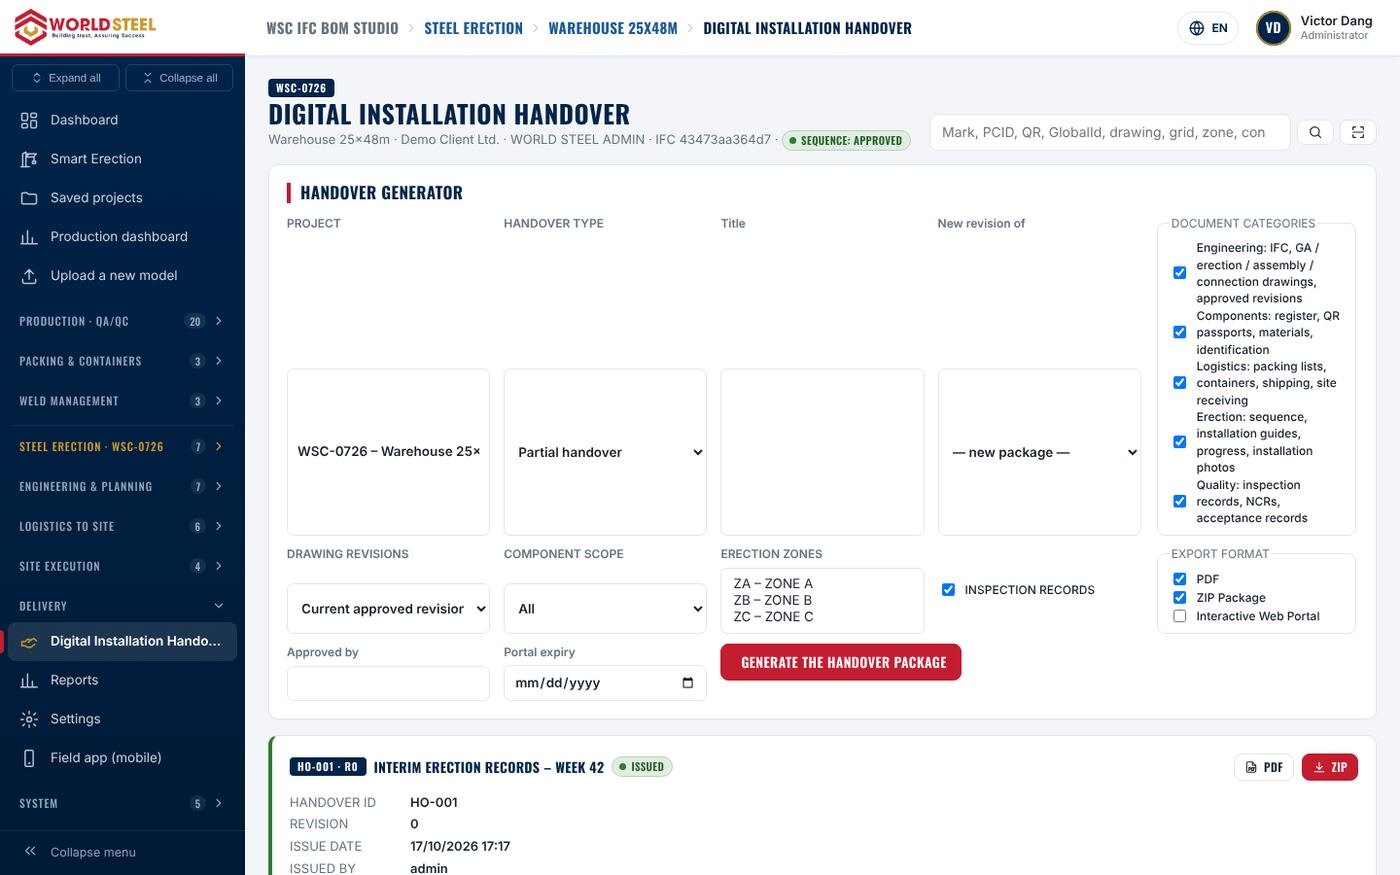Open the Dashboard grid icon
This screenshot has height=875, width=1400.
point(29,120)
